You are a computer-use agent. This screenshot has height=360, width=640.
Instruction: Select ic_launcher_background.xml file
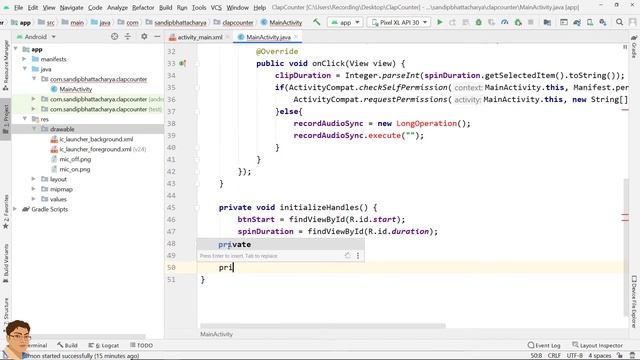click(96, 139)
